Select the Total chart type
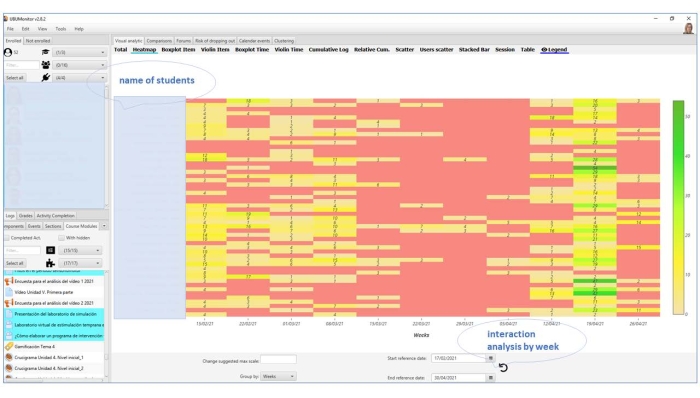 121,50
